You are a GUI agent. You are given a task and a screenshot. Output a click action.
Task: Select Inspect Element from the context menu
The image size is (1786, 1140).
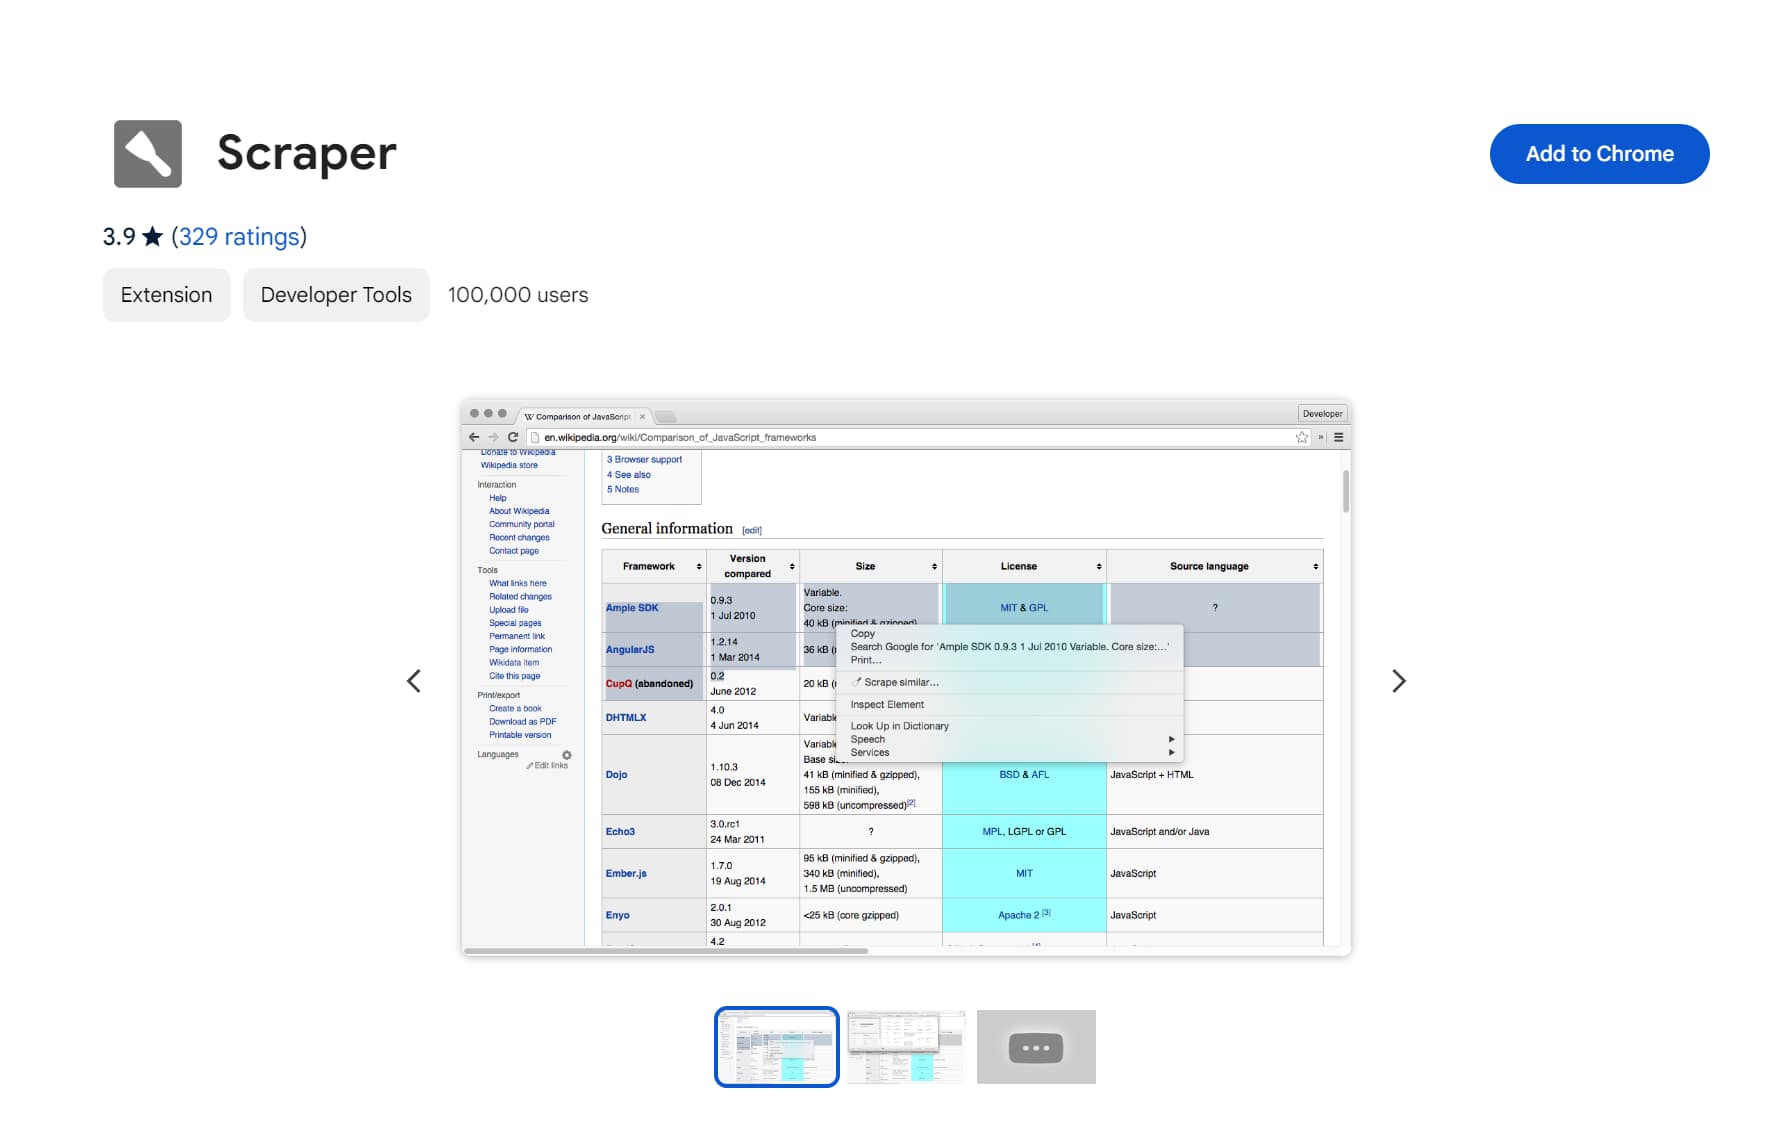point(886,704)
